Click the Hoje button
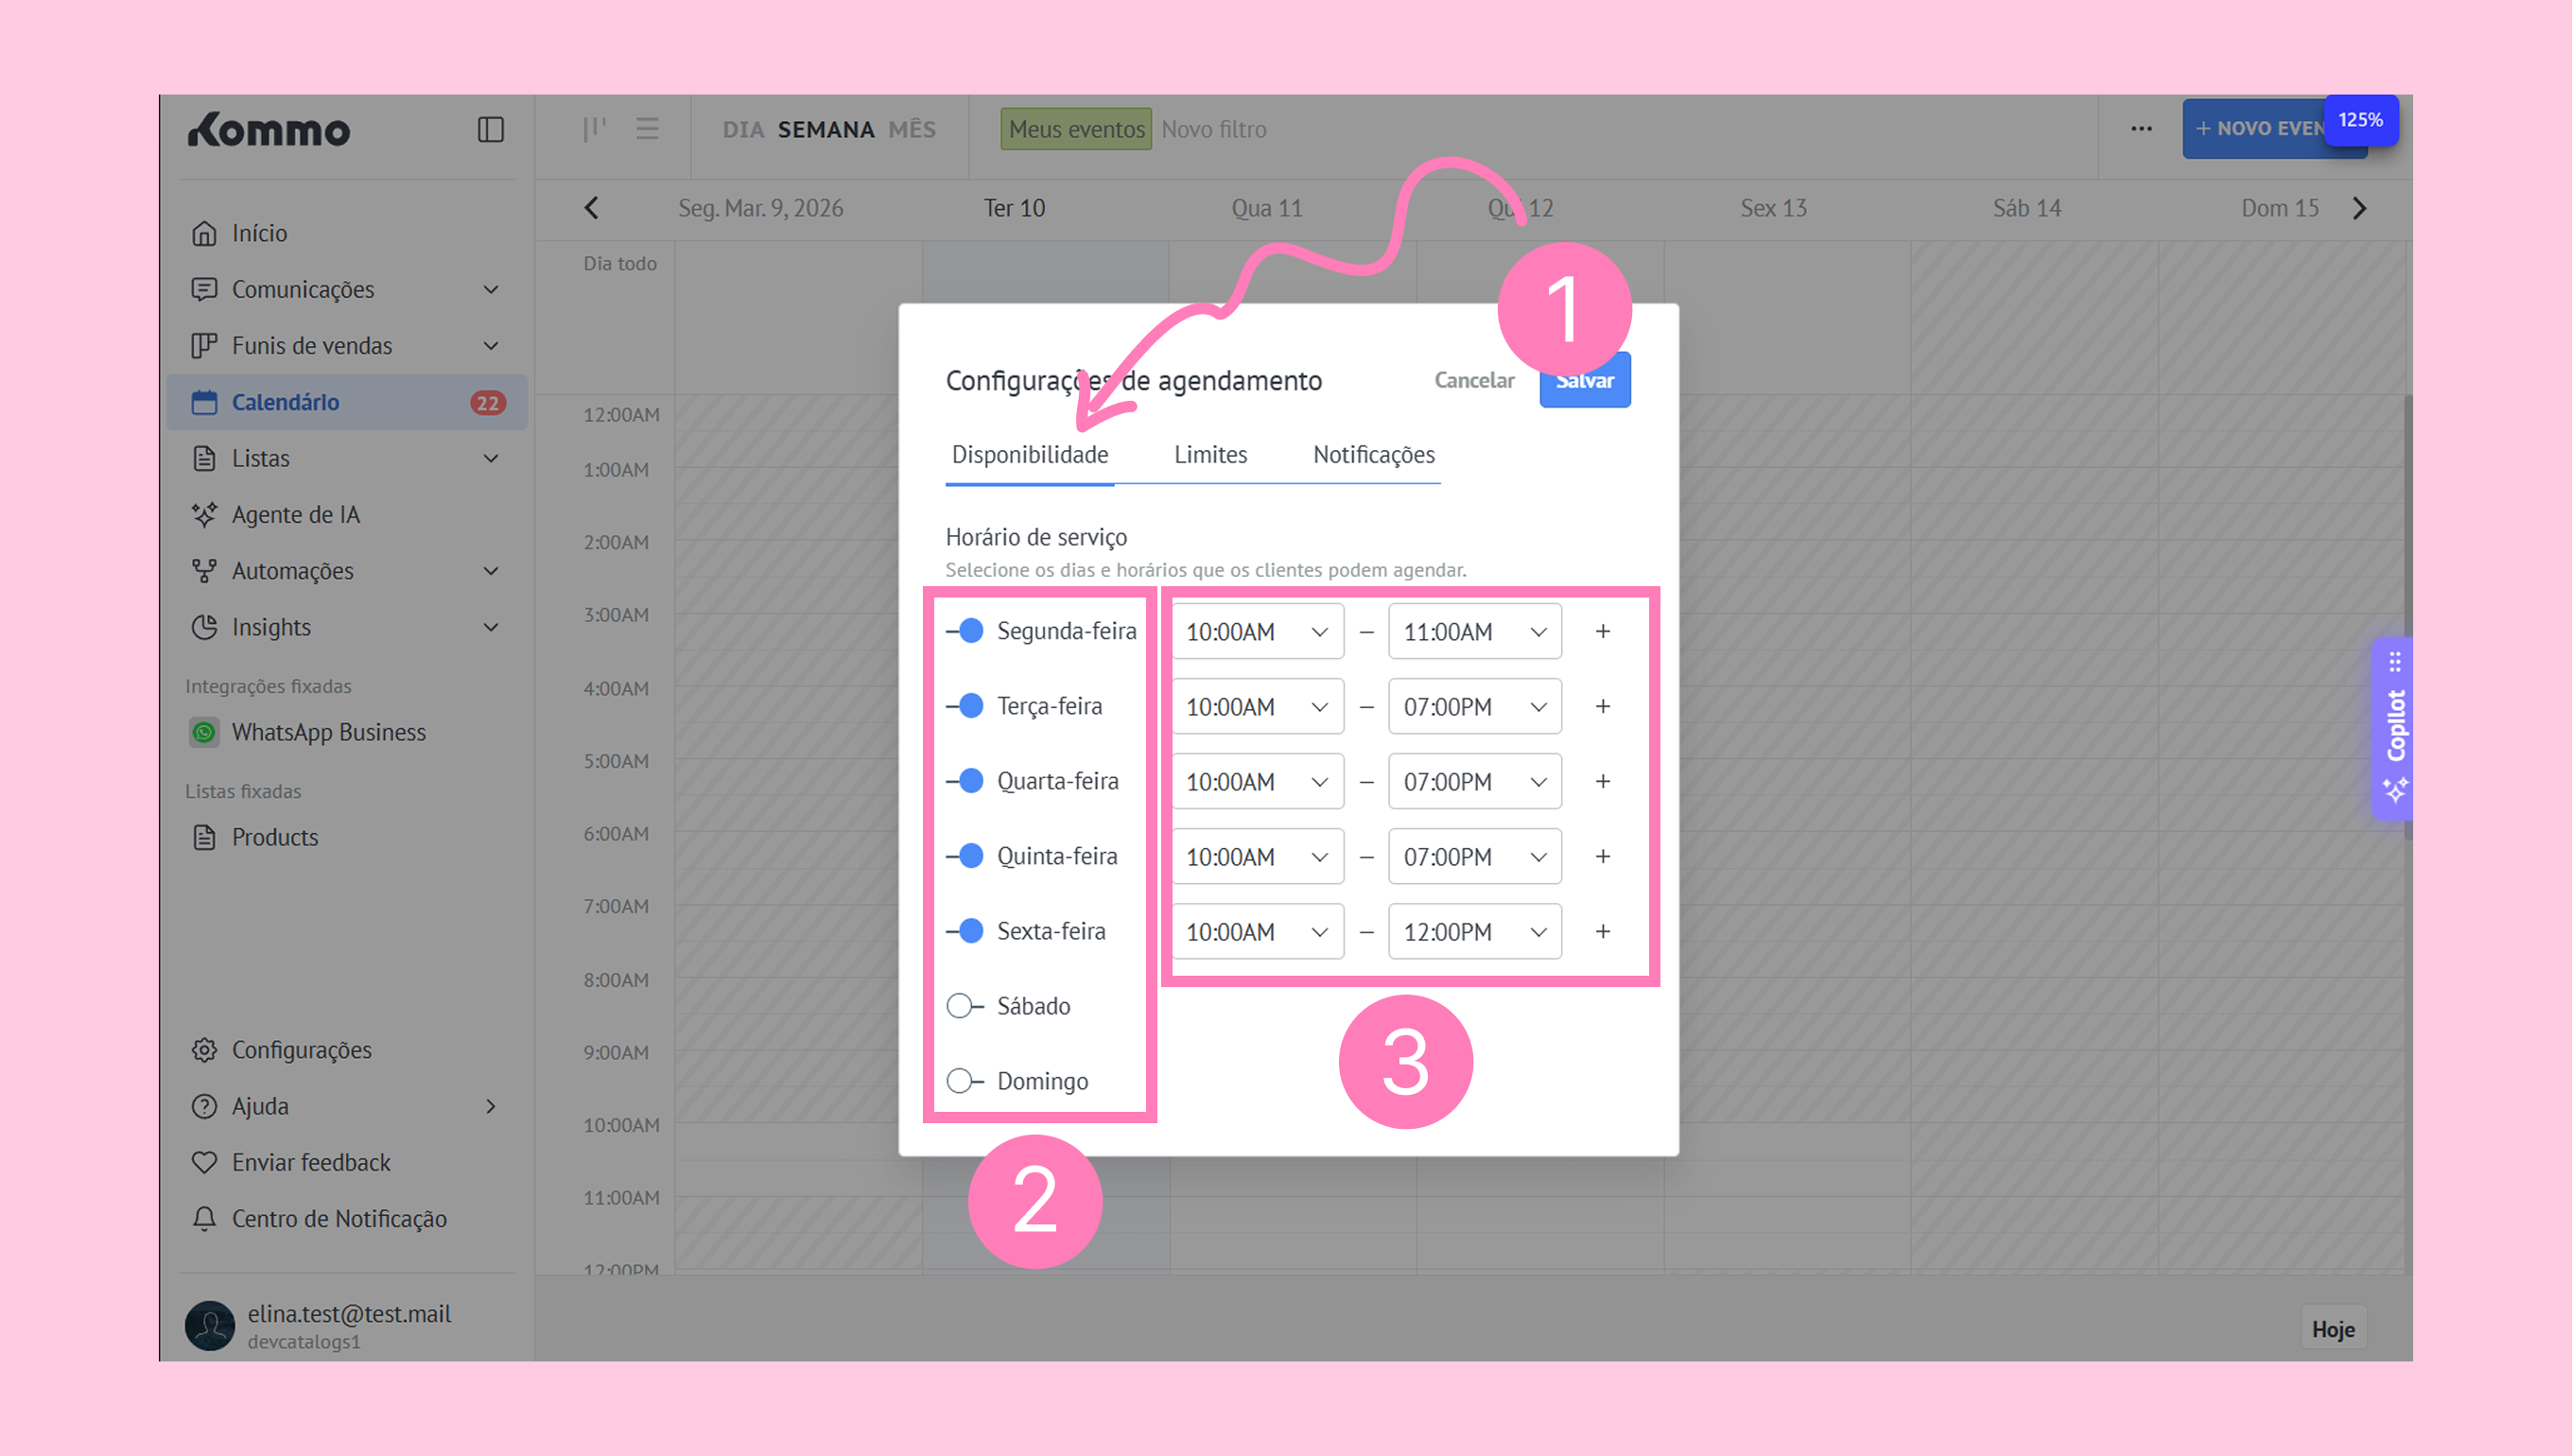The image size is (2572, 1456). pyautogui.click(x=2332, y=1329)
